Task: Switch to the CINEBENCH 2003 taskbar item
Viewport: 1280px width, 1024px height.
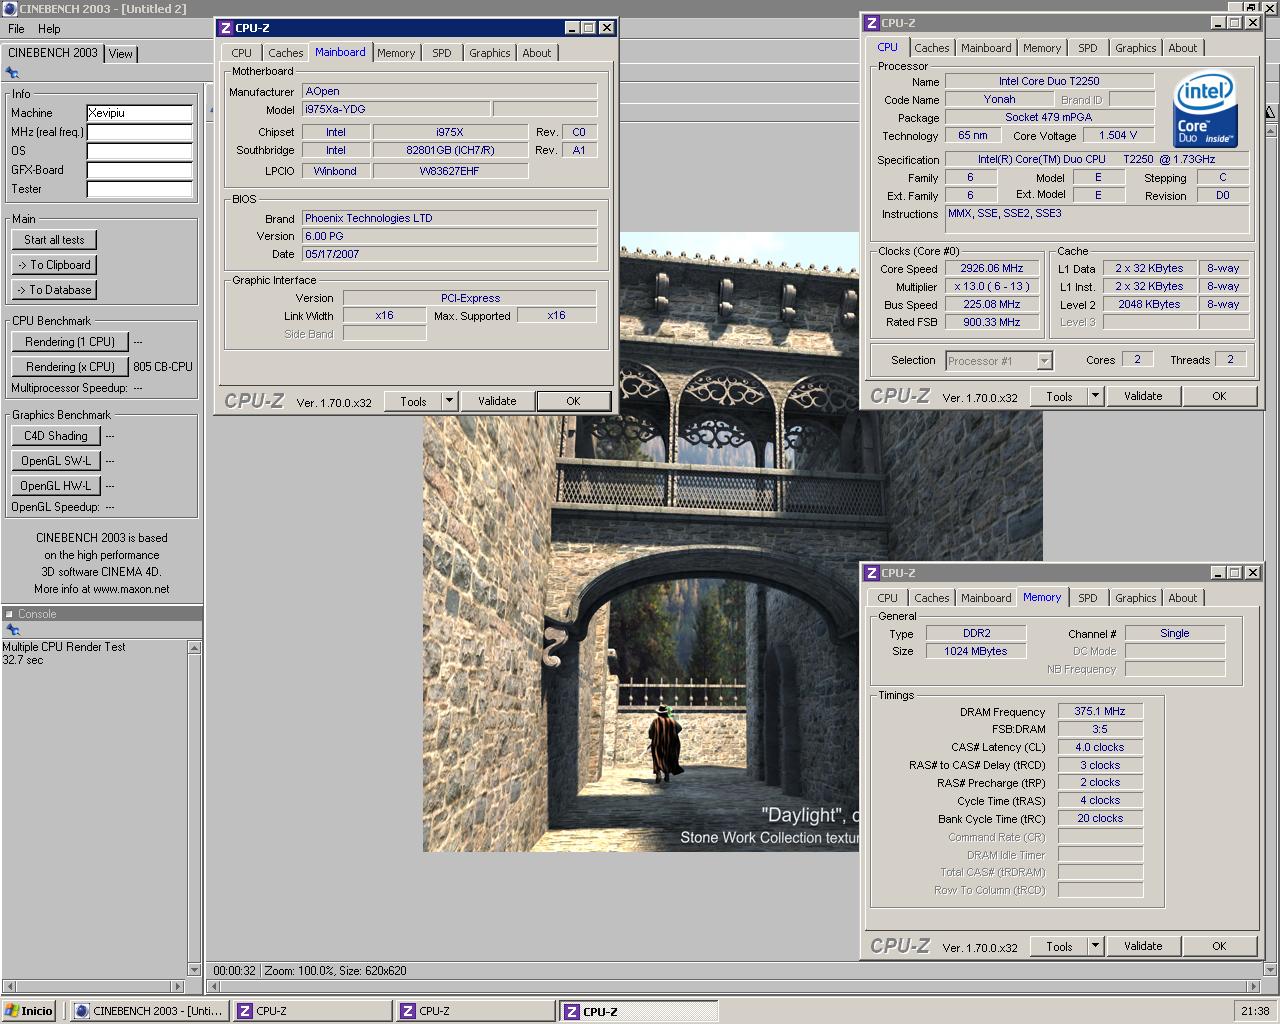Action: [x=150, y=1011]
